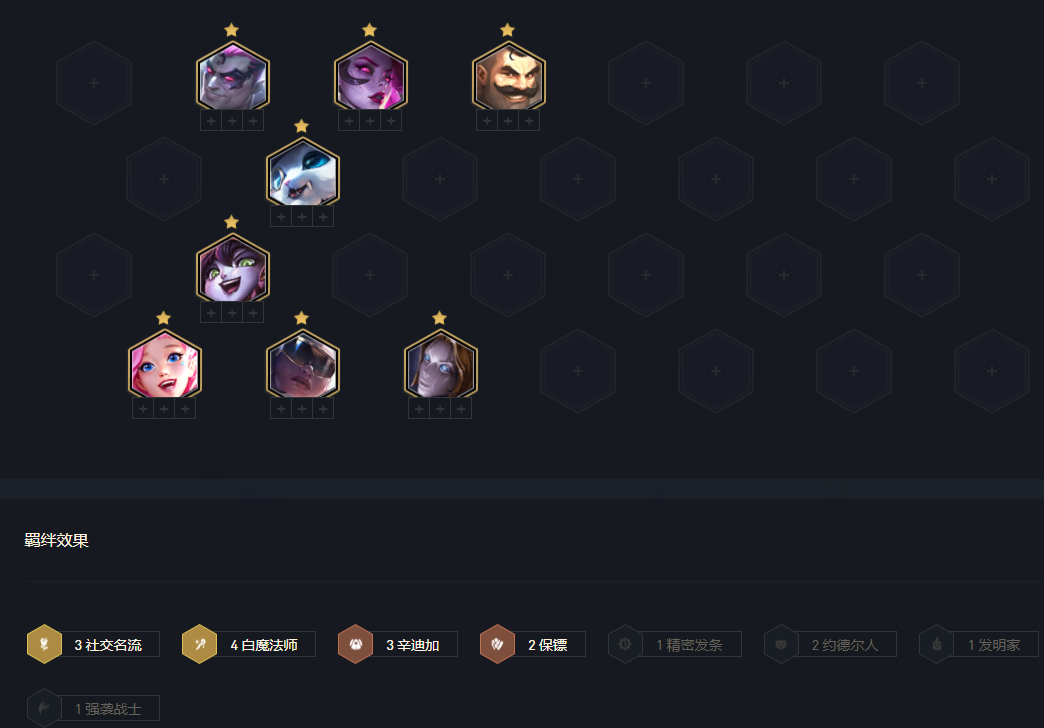Click the inactive 2 约德尔人 trait
The image size is (1044, 728).
830,644
